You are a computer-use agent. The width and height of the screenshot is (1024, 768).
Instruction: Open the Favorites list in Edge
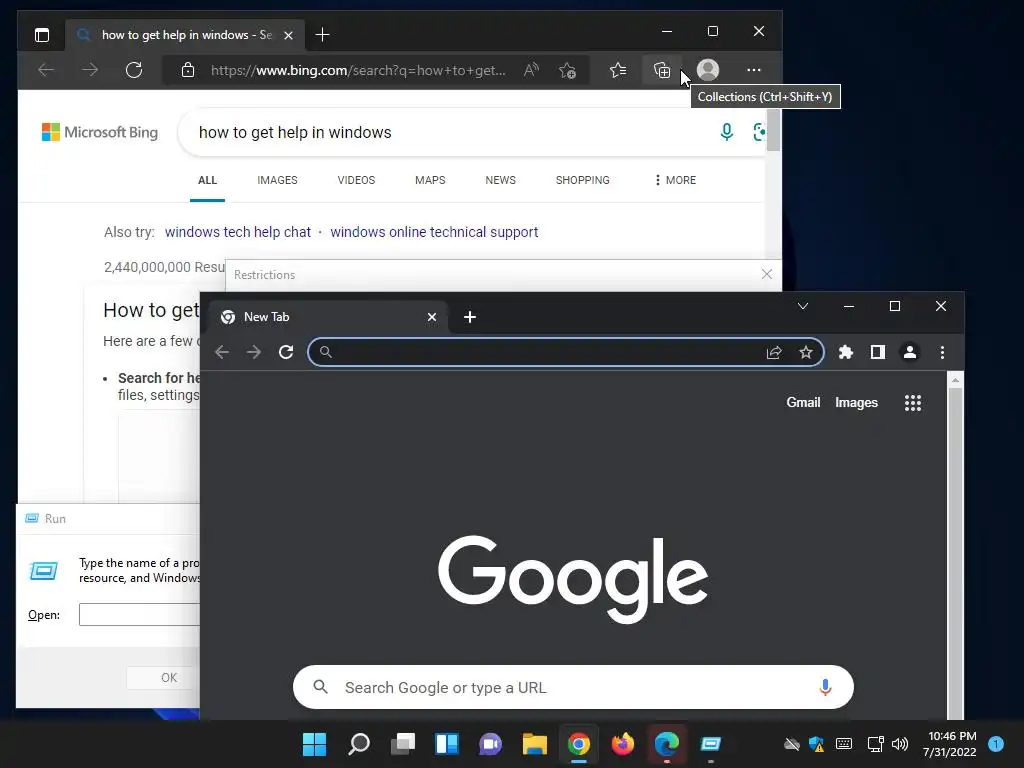(618, 70)
